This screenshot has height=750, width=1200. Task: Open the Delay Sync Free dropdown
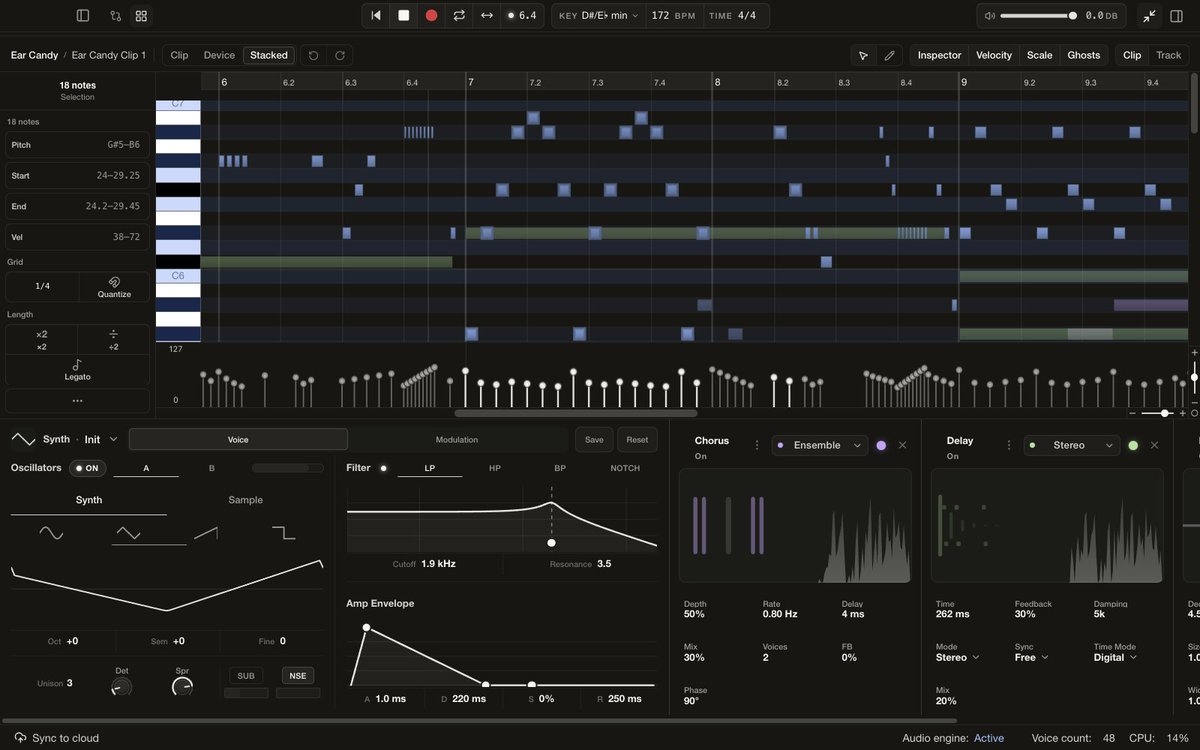click(1032, 657)
